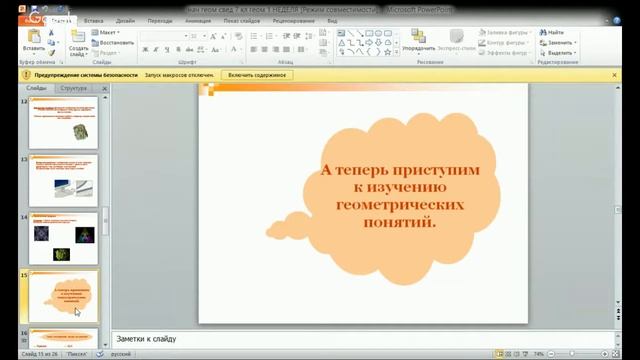The height and width of the screenshot is (360, 640).
Task: Open the Layout (Макет) dropdown
Action: (x=106, y=32)
